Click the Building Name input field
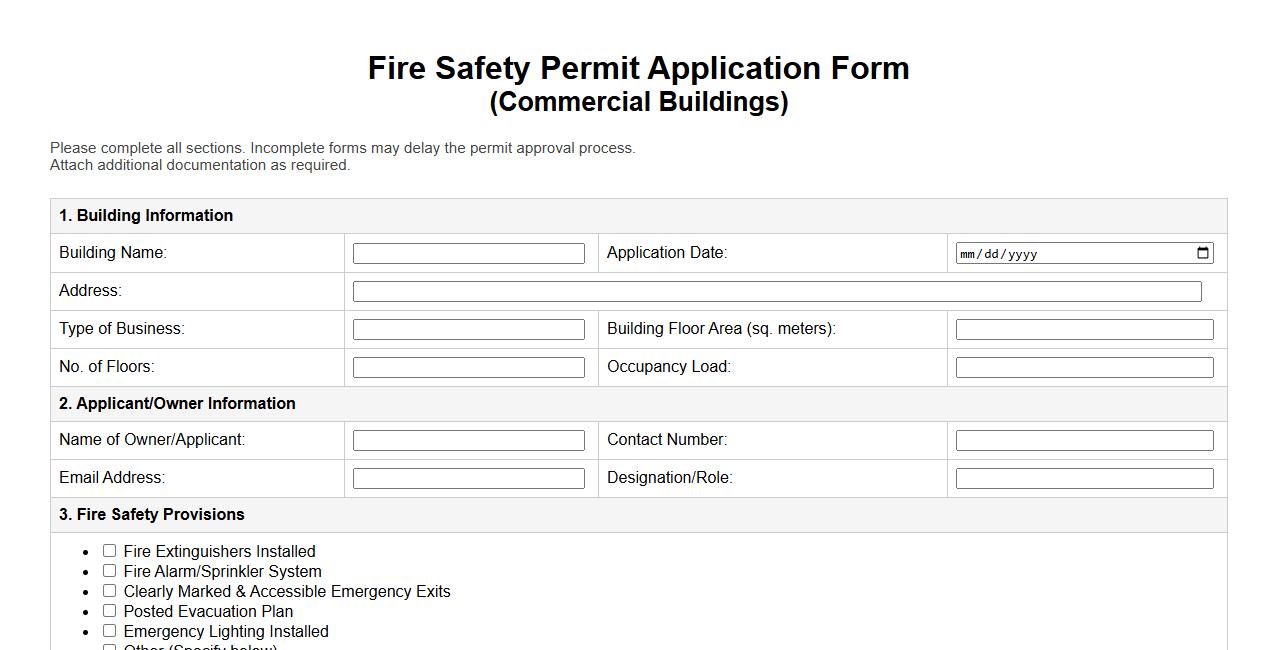The width and height of the screenshot is (1278, 650). tap(468, 253)
